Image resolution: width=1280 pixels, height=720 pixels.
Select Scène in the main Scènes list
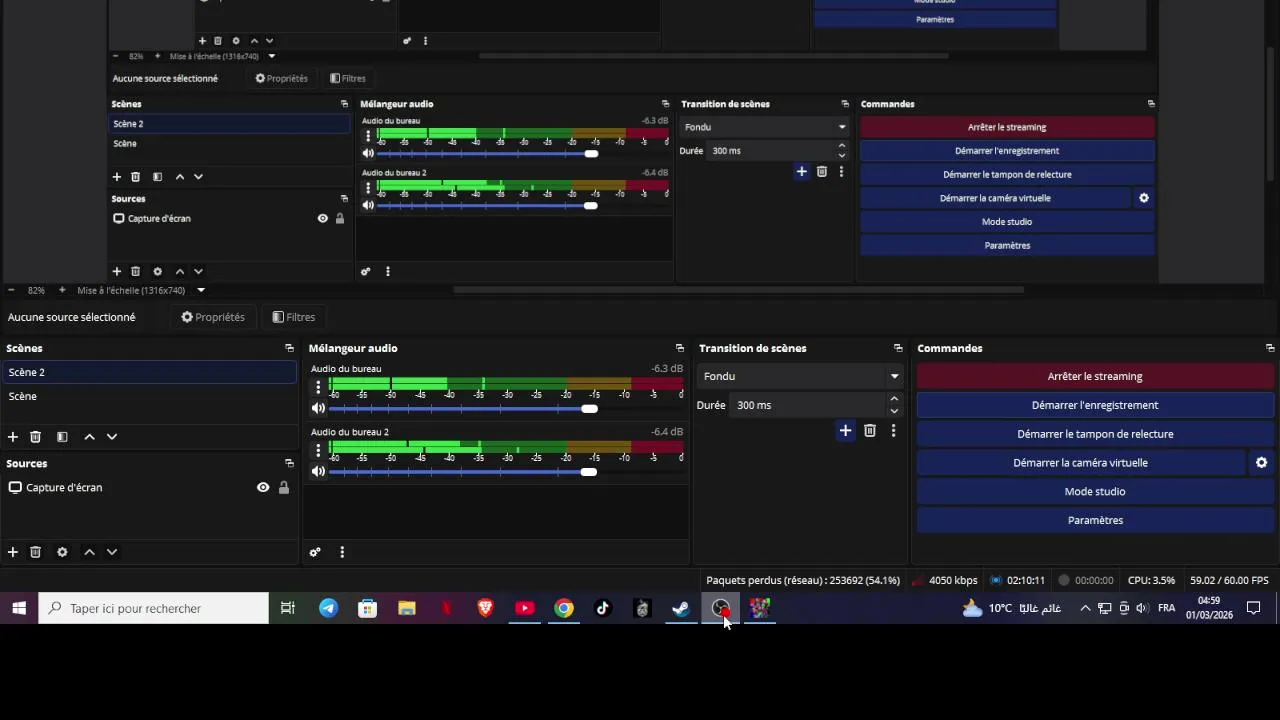click(x=148, y=396)
